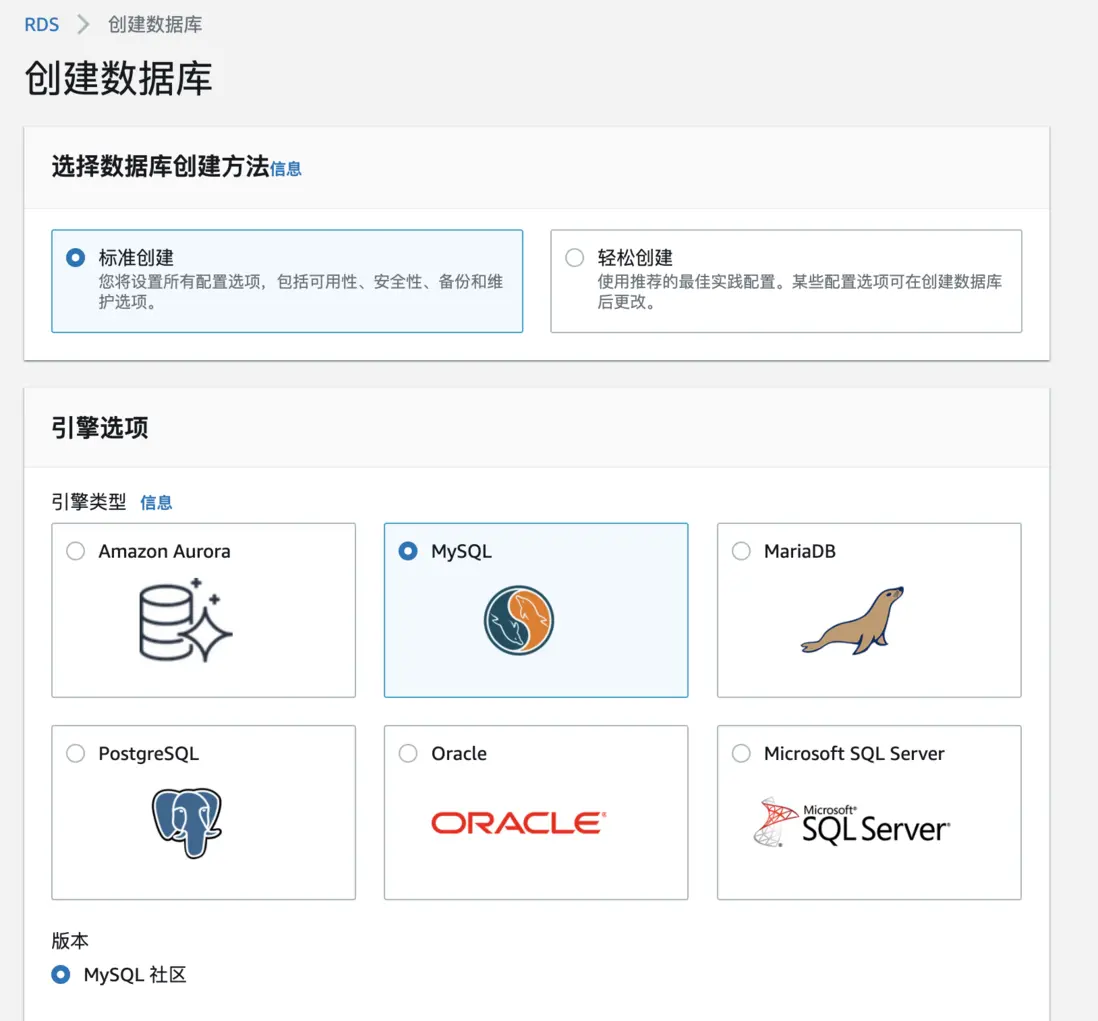Click the 引擎类型 label

(x=89, y=502)
